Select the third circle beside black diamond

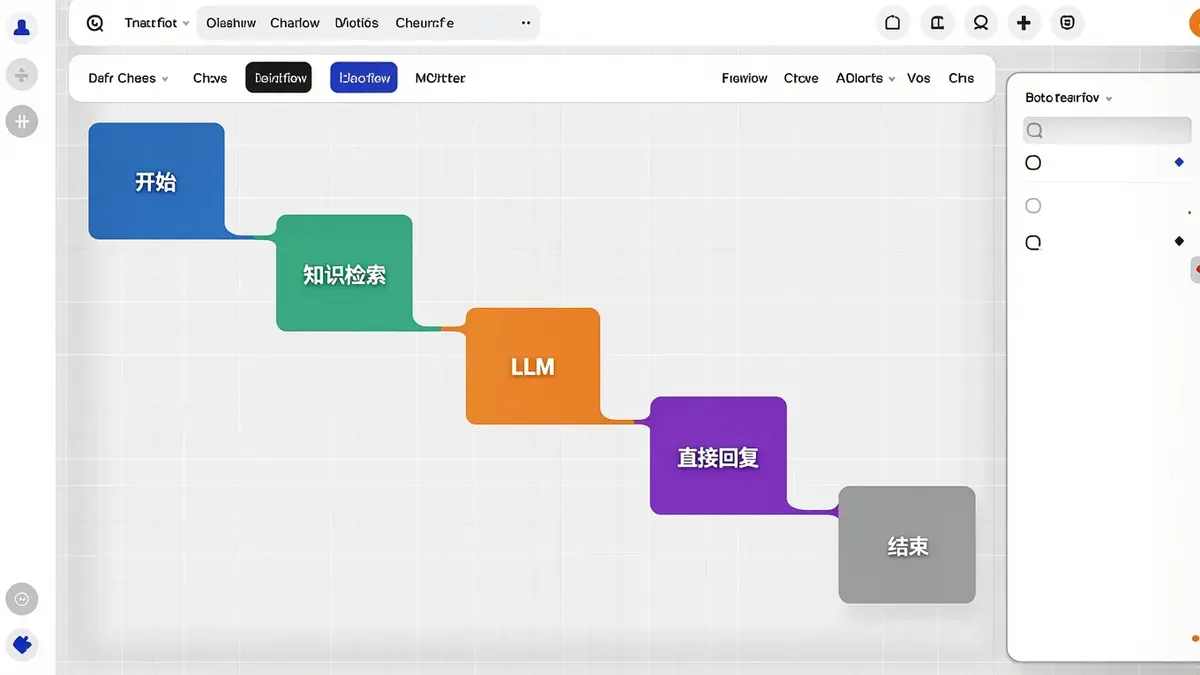tap(1034, 242)
